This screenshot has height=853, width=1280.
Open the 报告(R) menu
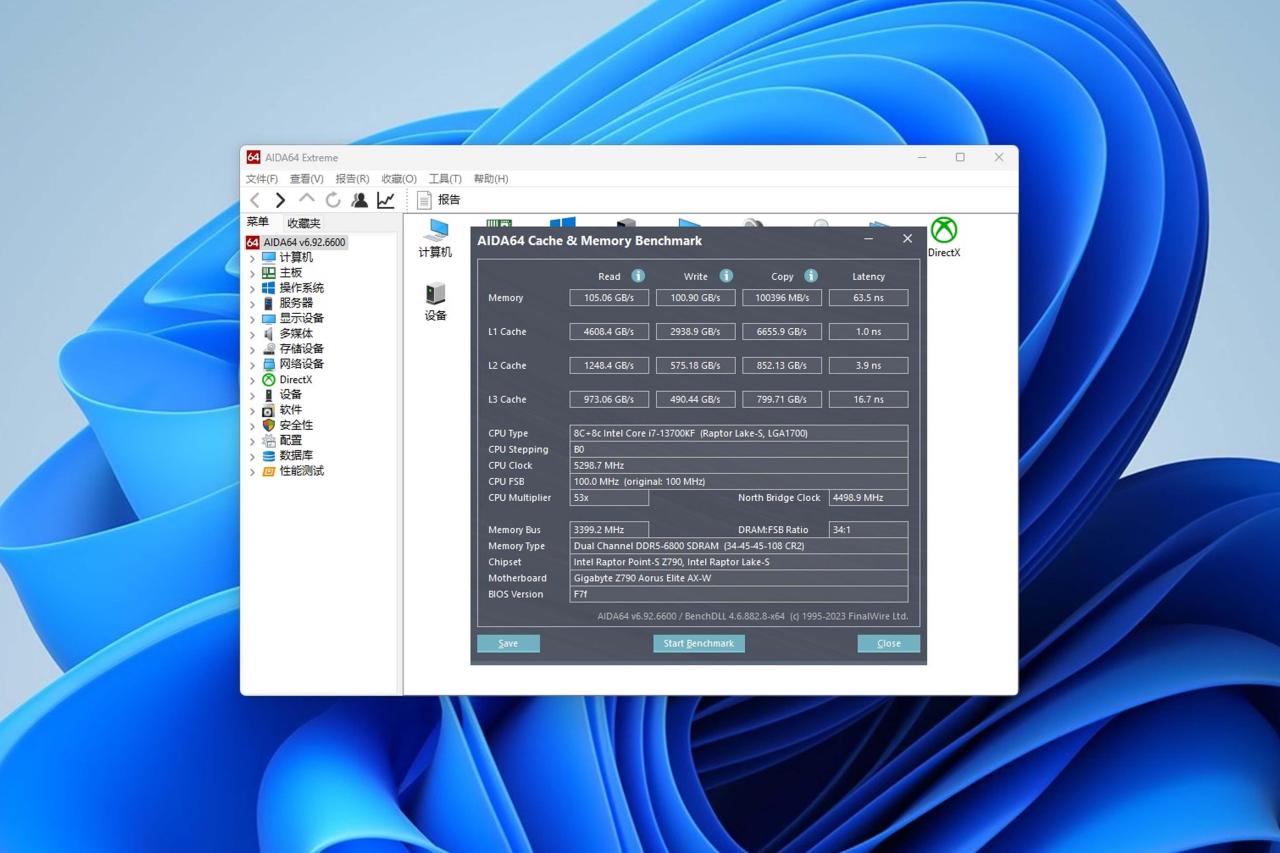pyautogui.click(x=352, y=179)
